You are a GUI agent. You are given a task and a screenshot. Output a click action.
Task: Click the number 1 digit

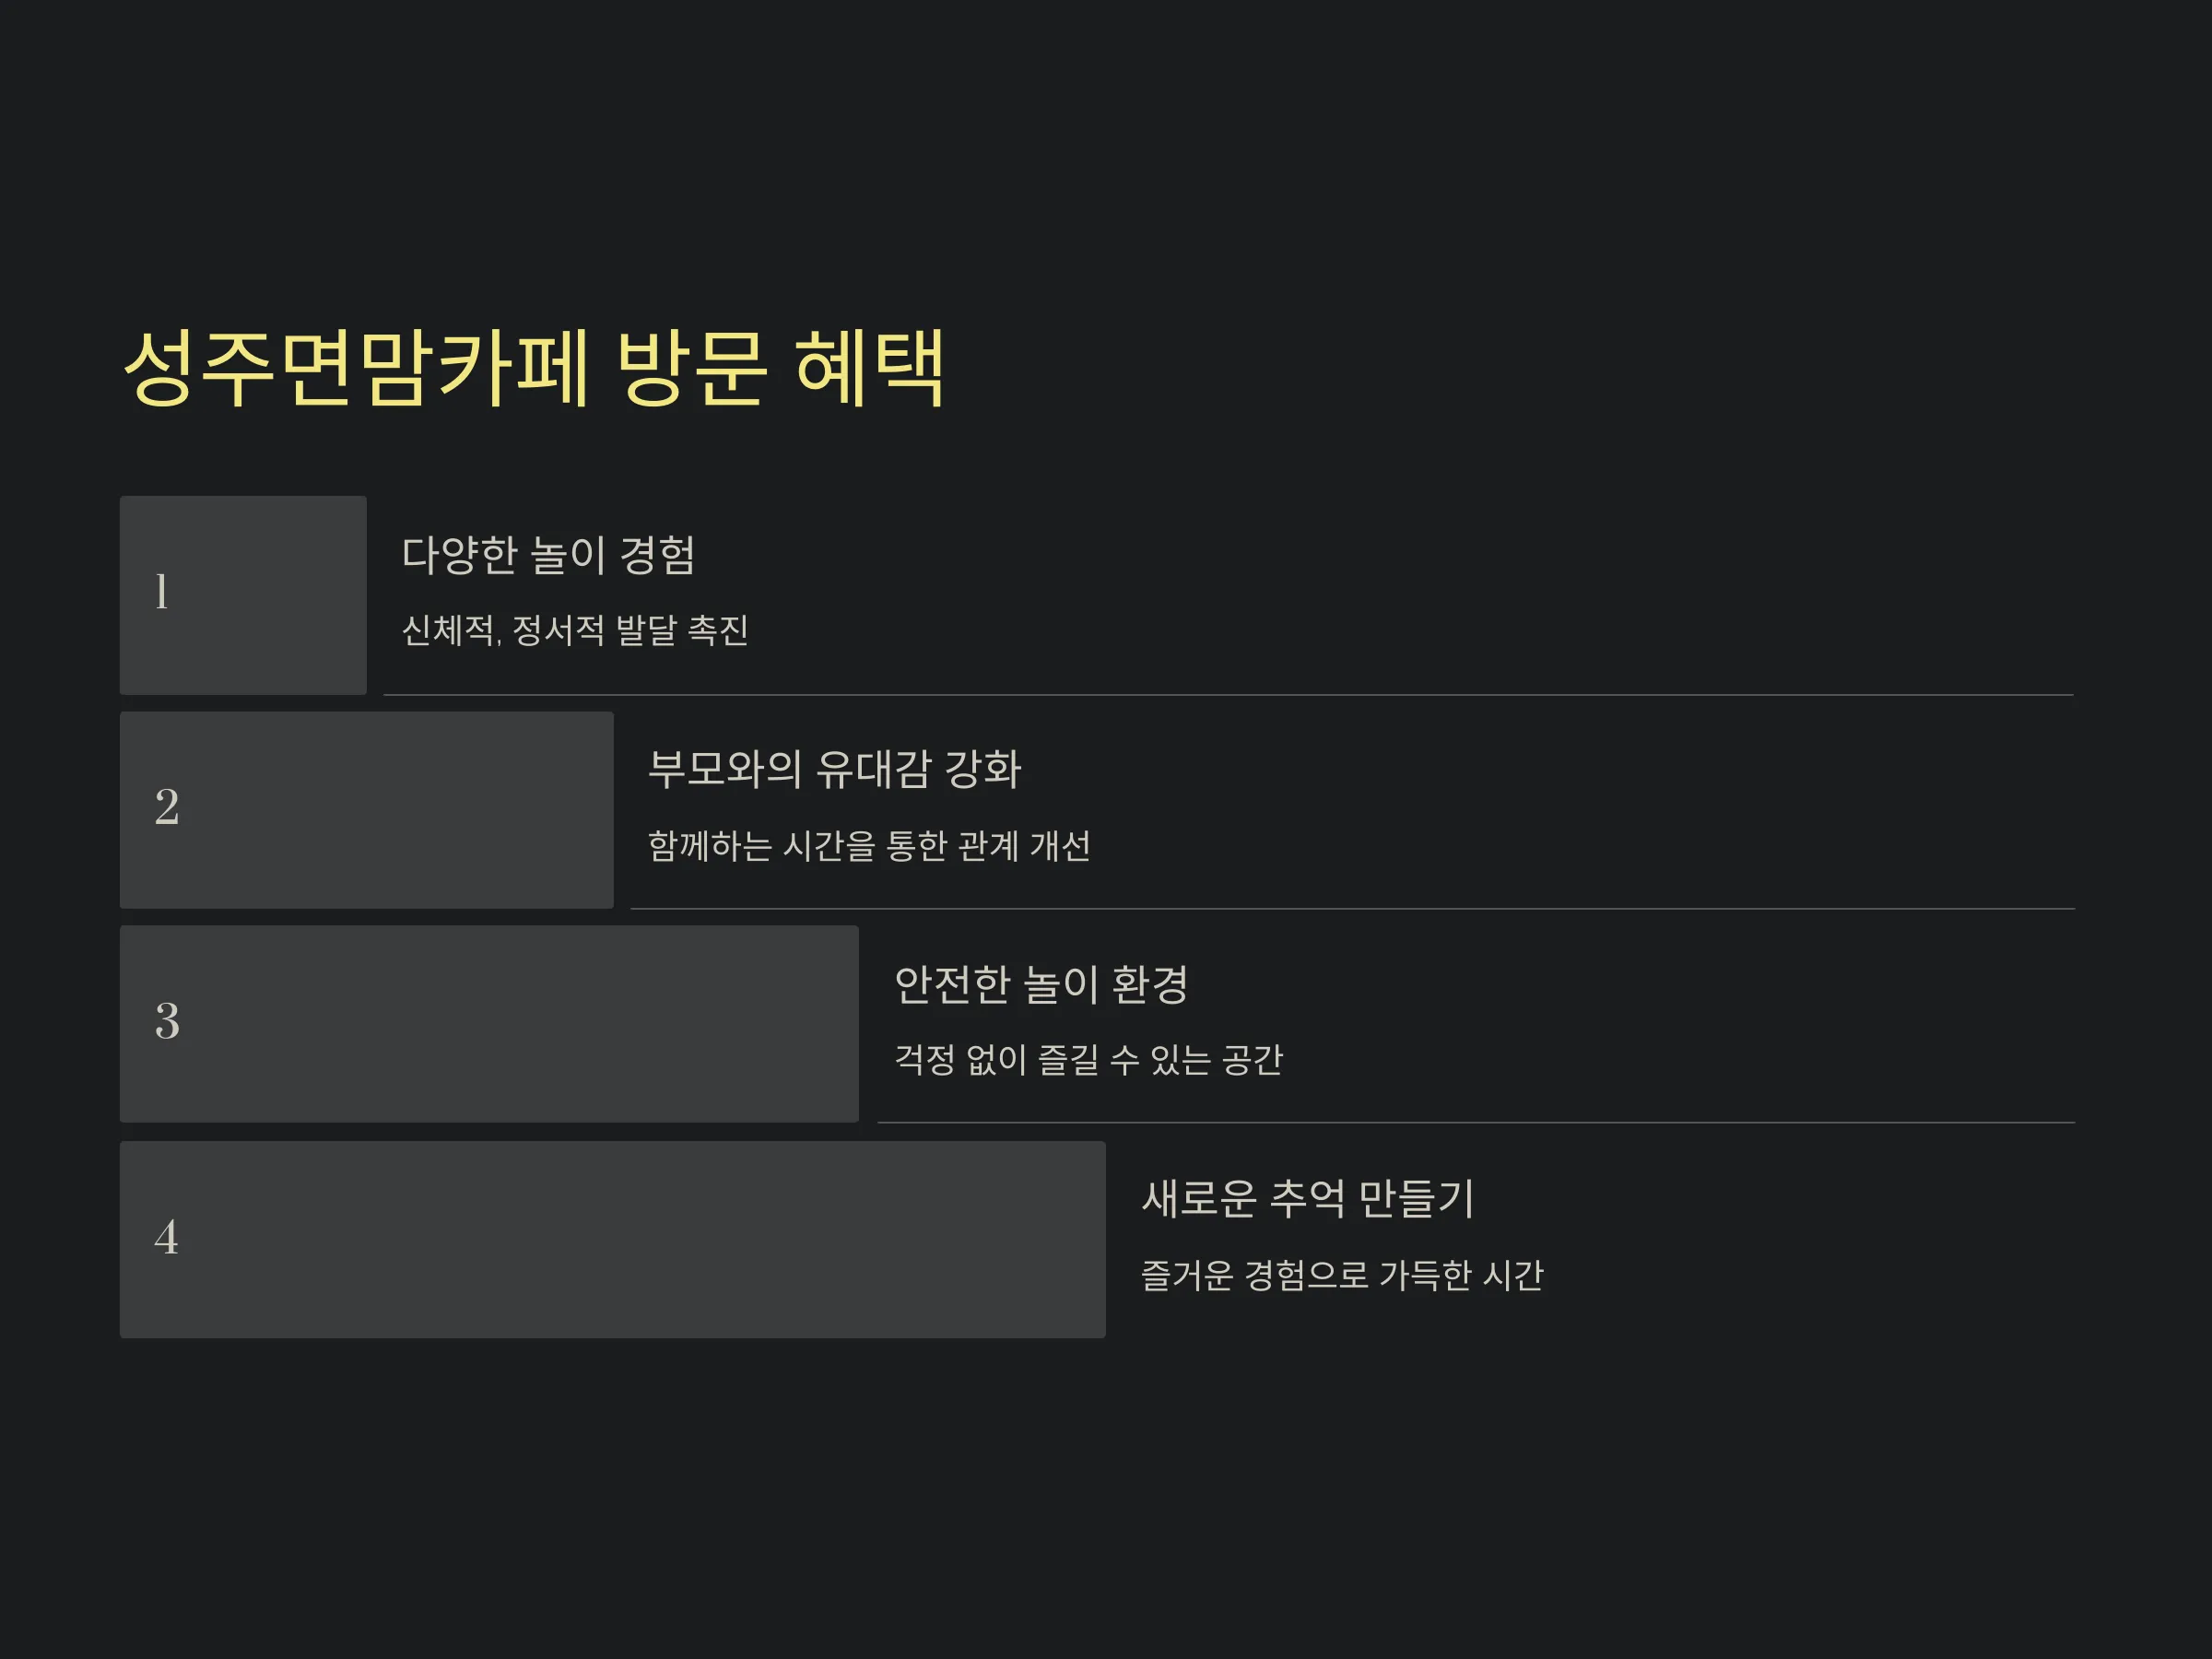click(162, 592)
